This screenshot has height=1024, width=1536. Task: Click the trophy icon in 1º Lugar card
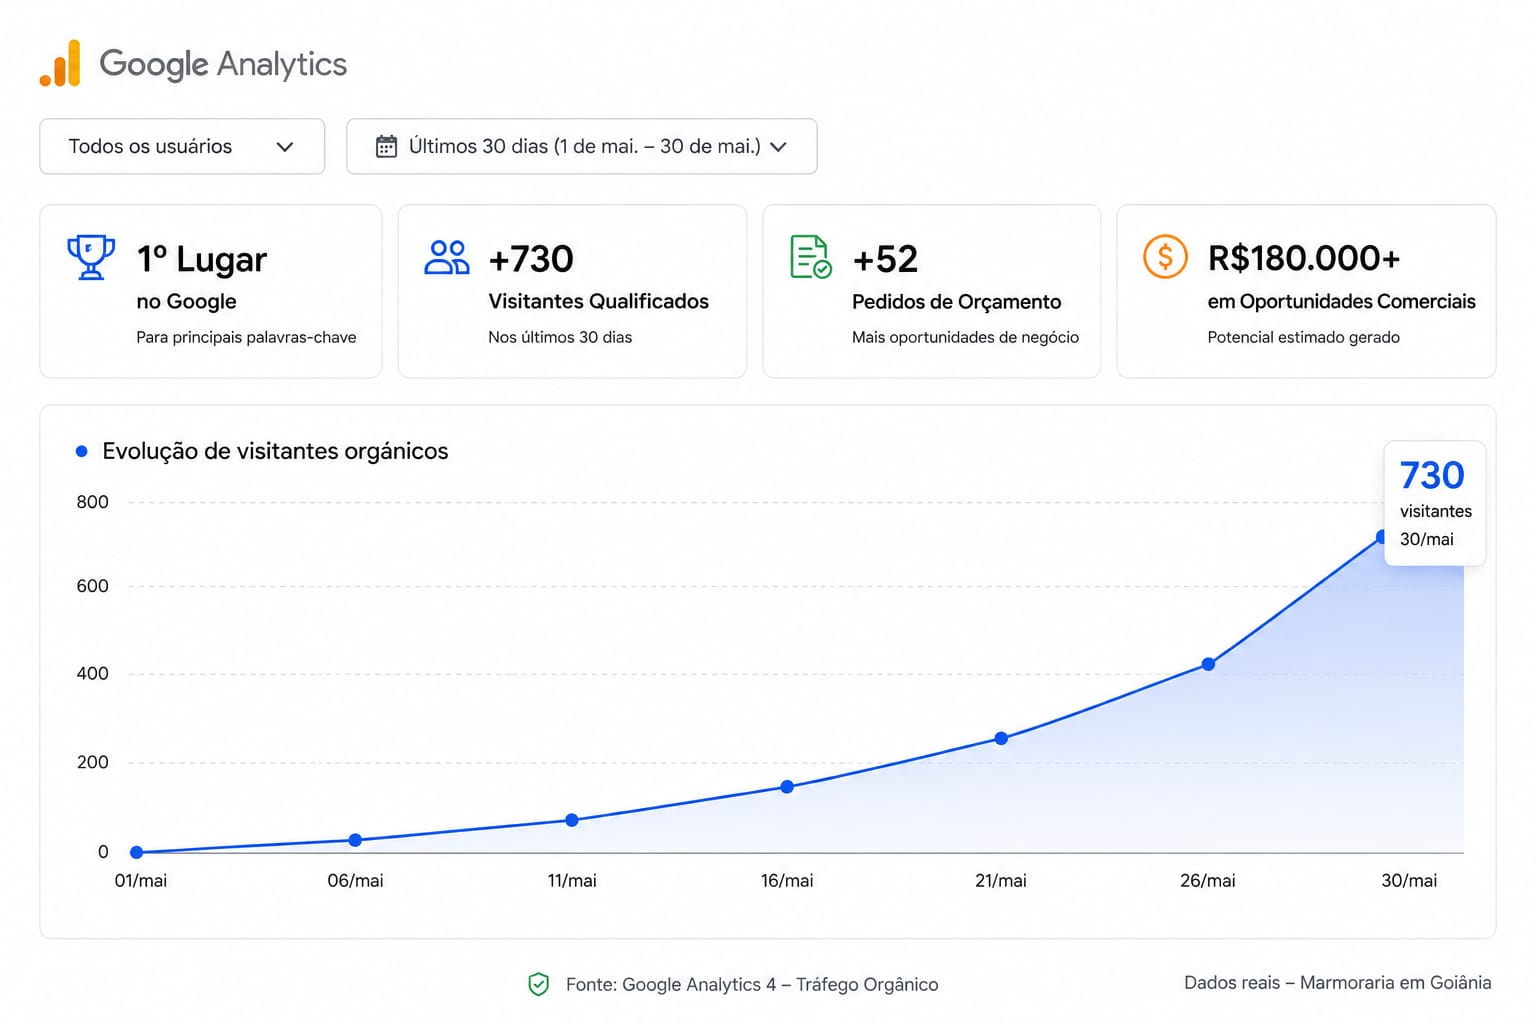pyautogui.click(x=91, y=257)
